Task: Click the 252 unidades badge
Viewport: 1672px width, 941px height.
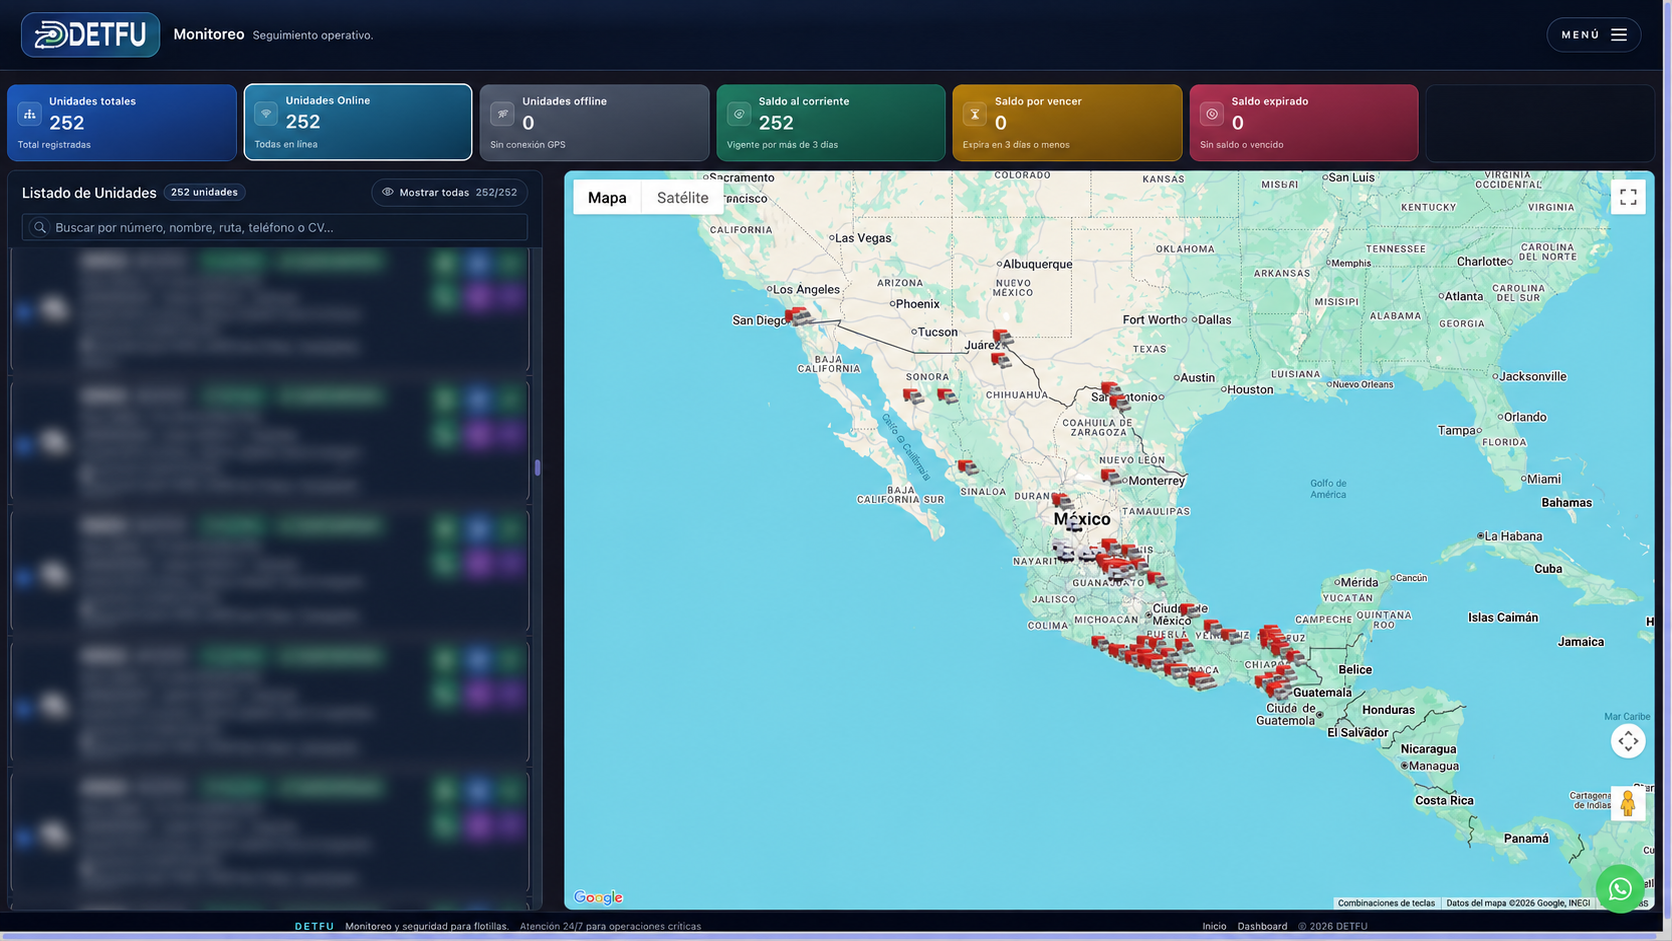Action: (x=204, y=192)
